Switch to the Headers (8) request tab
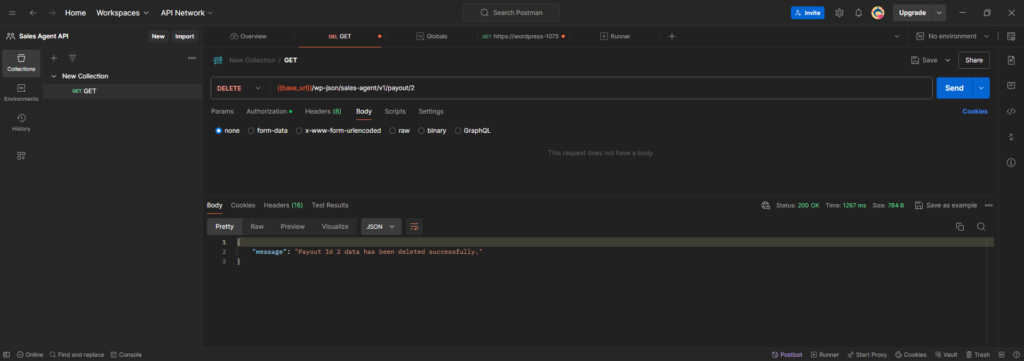Image resolution: width=1024 pixels, height=361 pixels. [323, 112]
